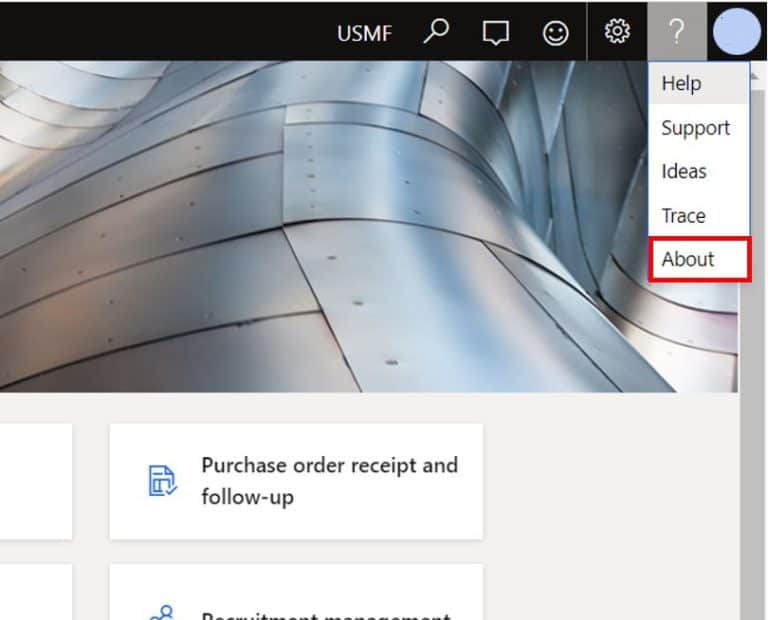This screenshot has width=768, height=620.
Task: Open the Recruitment management tile
Action: (296, 592)
